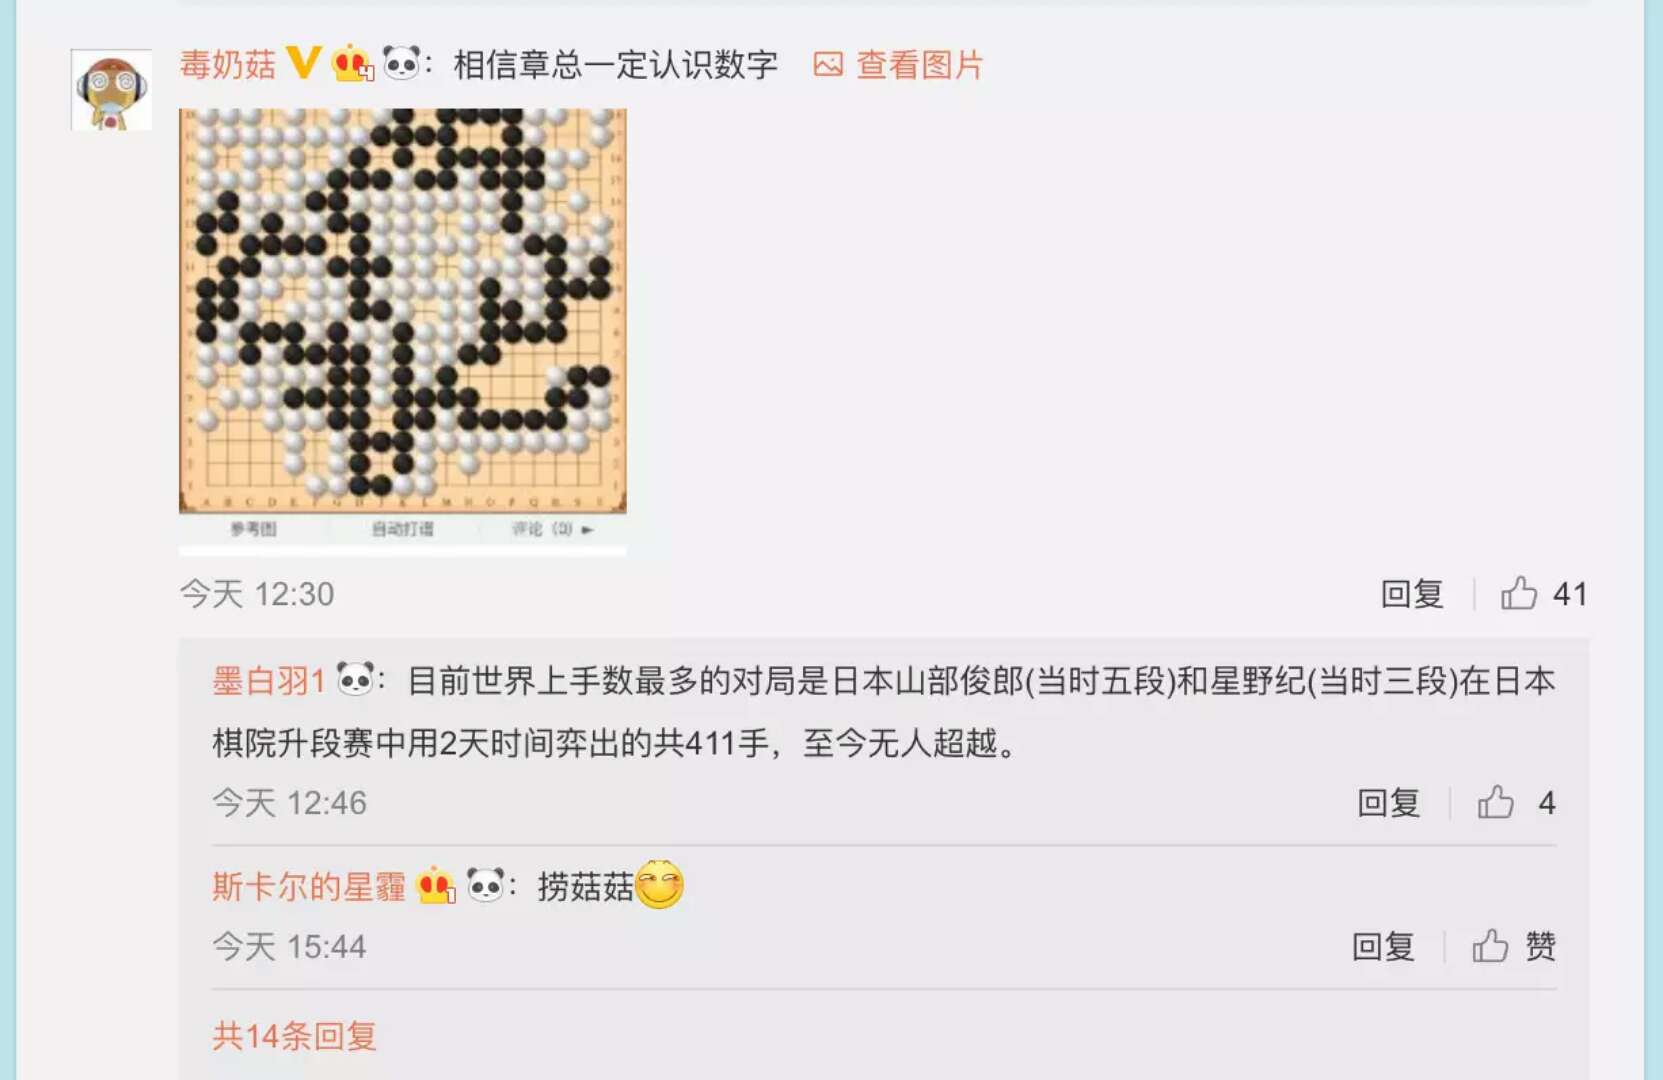Screen dimensions: 1663x1080
Task: Click the picture icon before 查看图片
Action: pos(828,65)
